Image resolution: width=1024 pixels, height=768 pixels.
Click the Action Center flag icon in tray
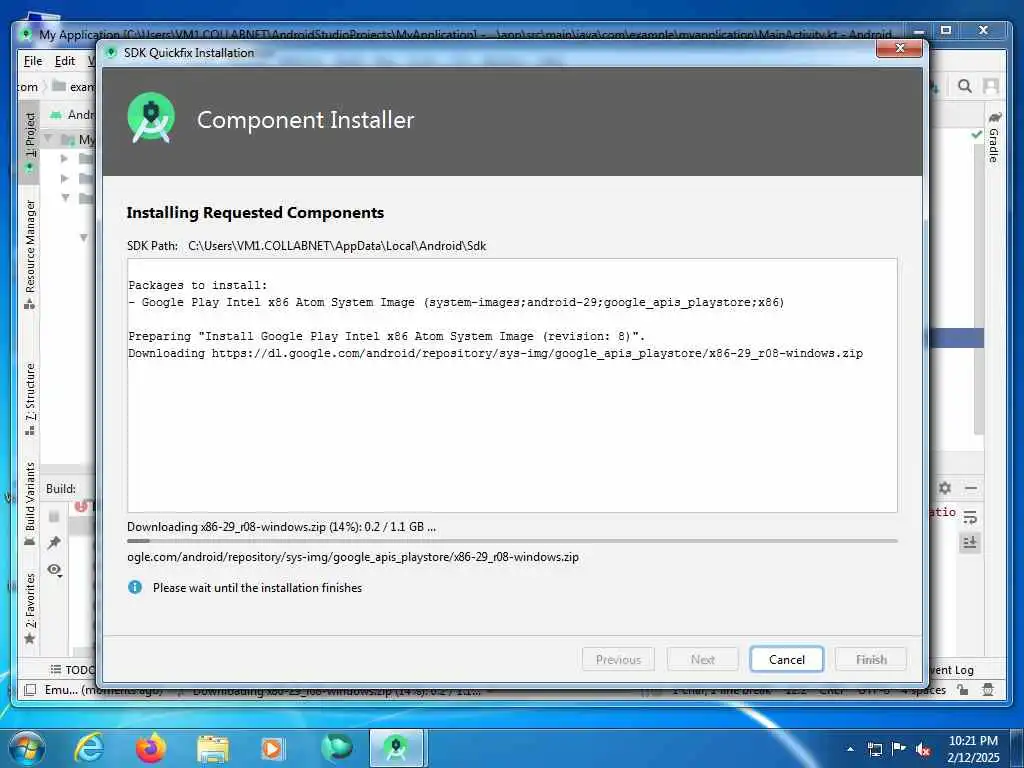coord(899,749)
